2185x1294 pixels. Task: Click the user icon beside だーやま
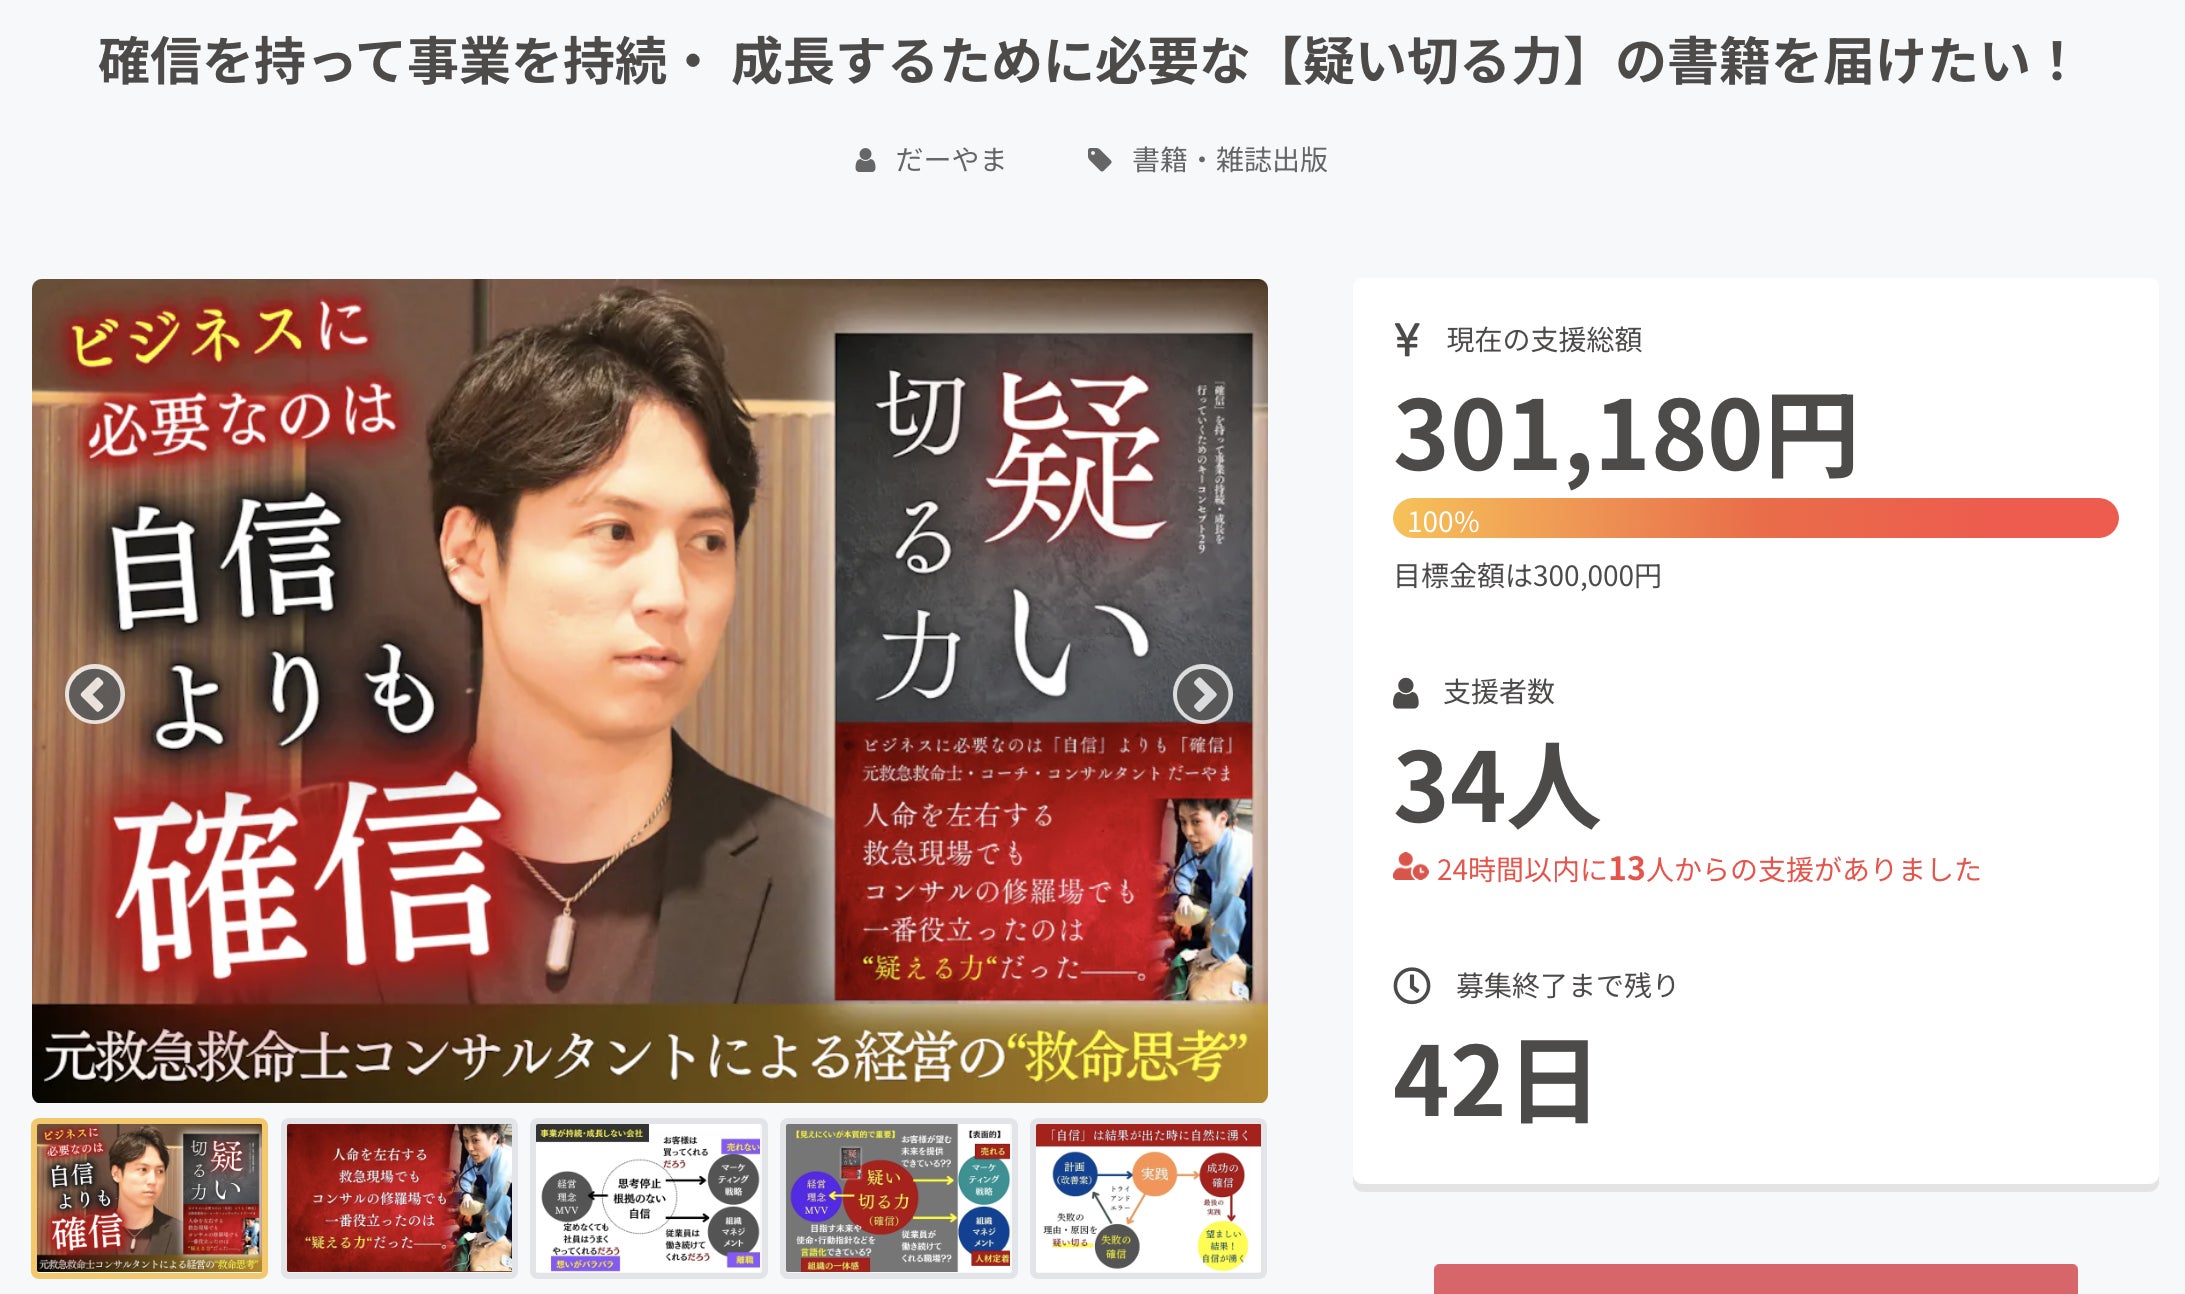[x=866, y=160]
